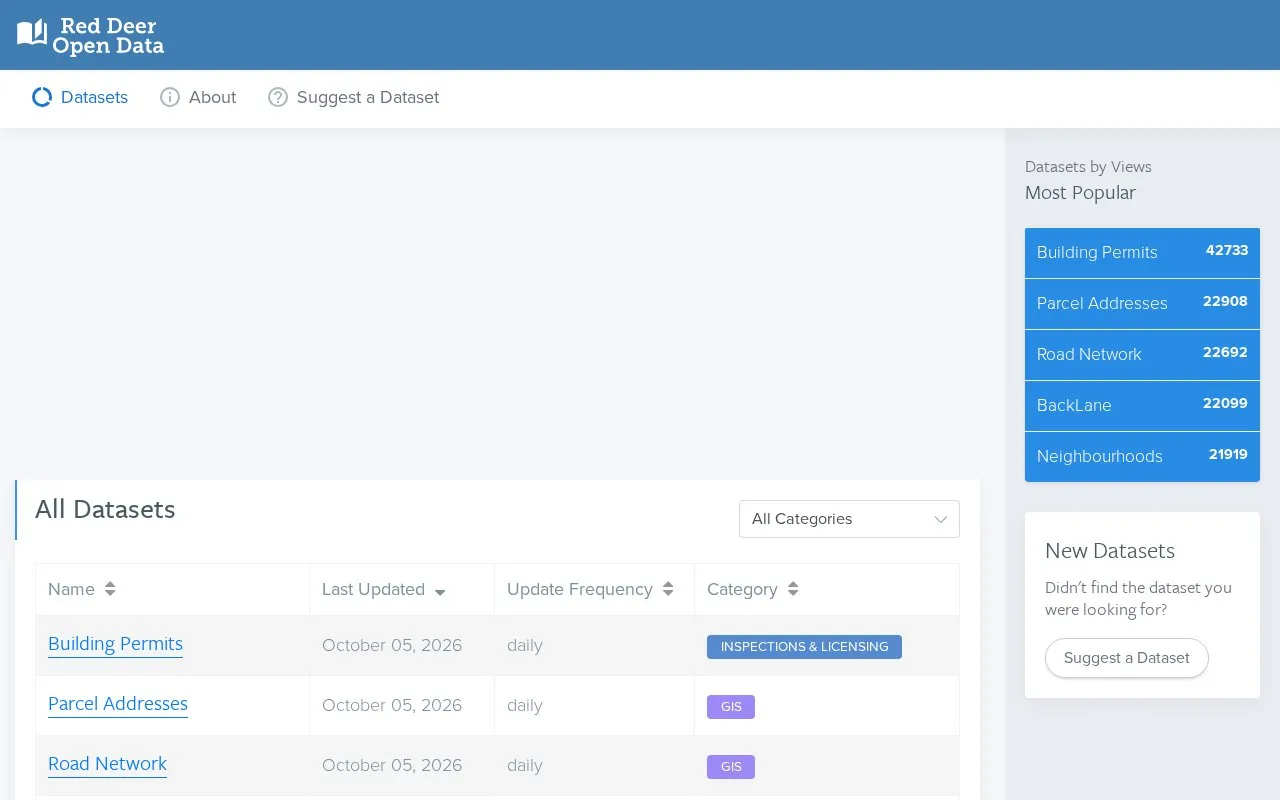Click the Inspections & Licensing category badge
This screenshot has width=1280, height=800.
[x=804, y=647]
